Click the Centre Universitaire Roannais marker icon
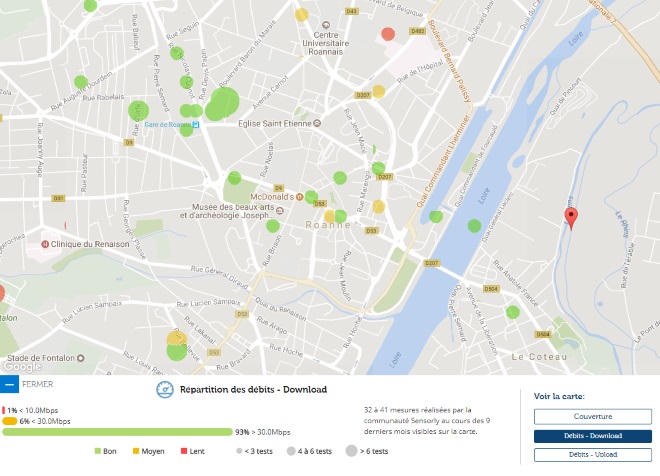 point(325,25)
